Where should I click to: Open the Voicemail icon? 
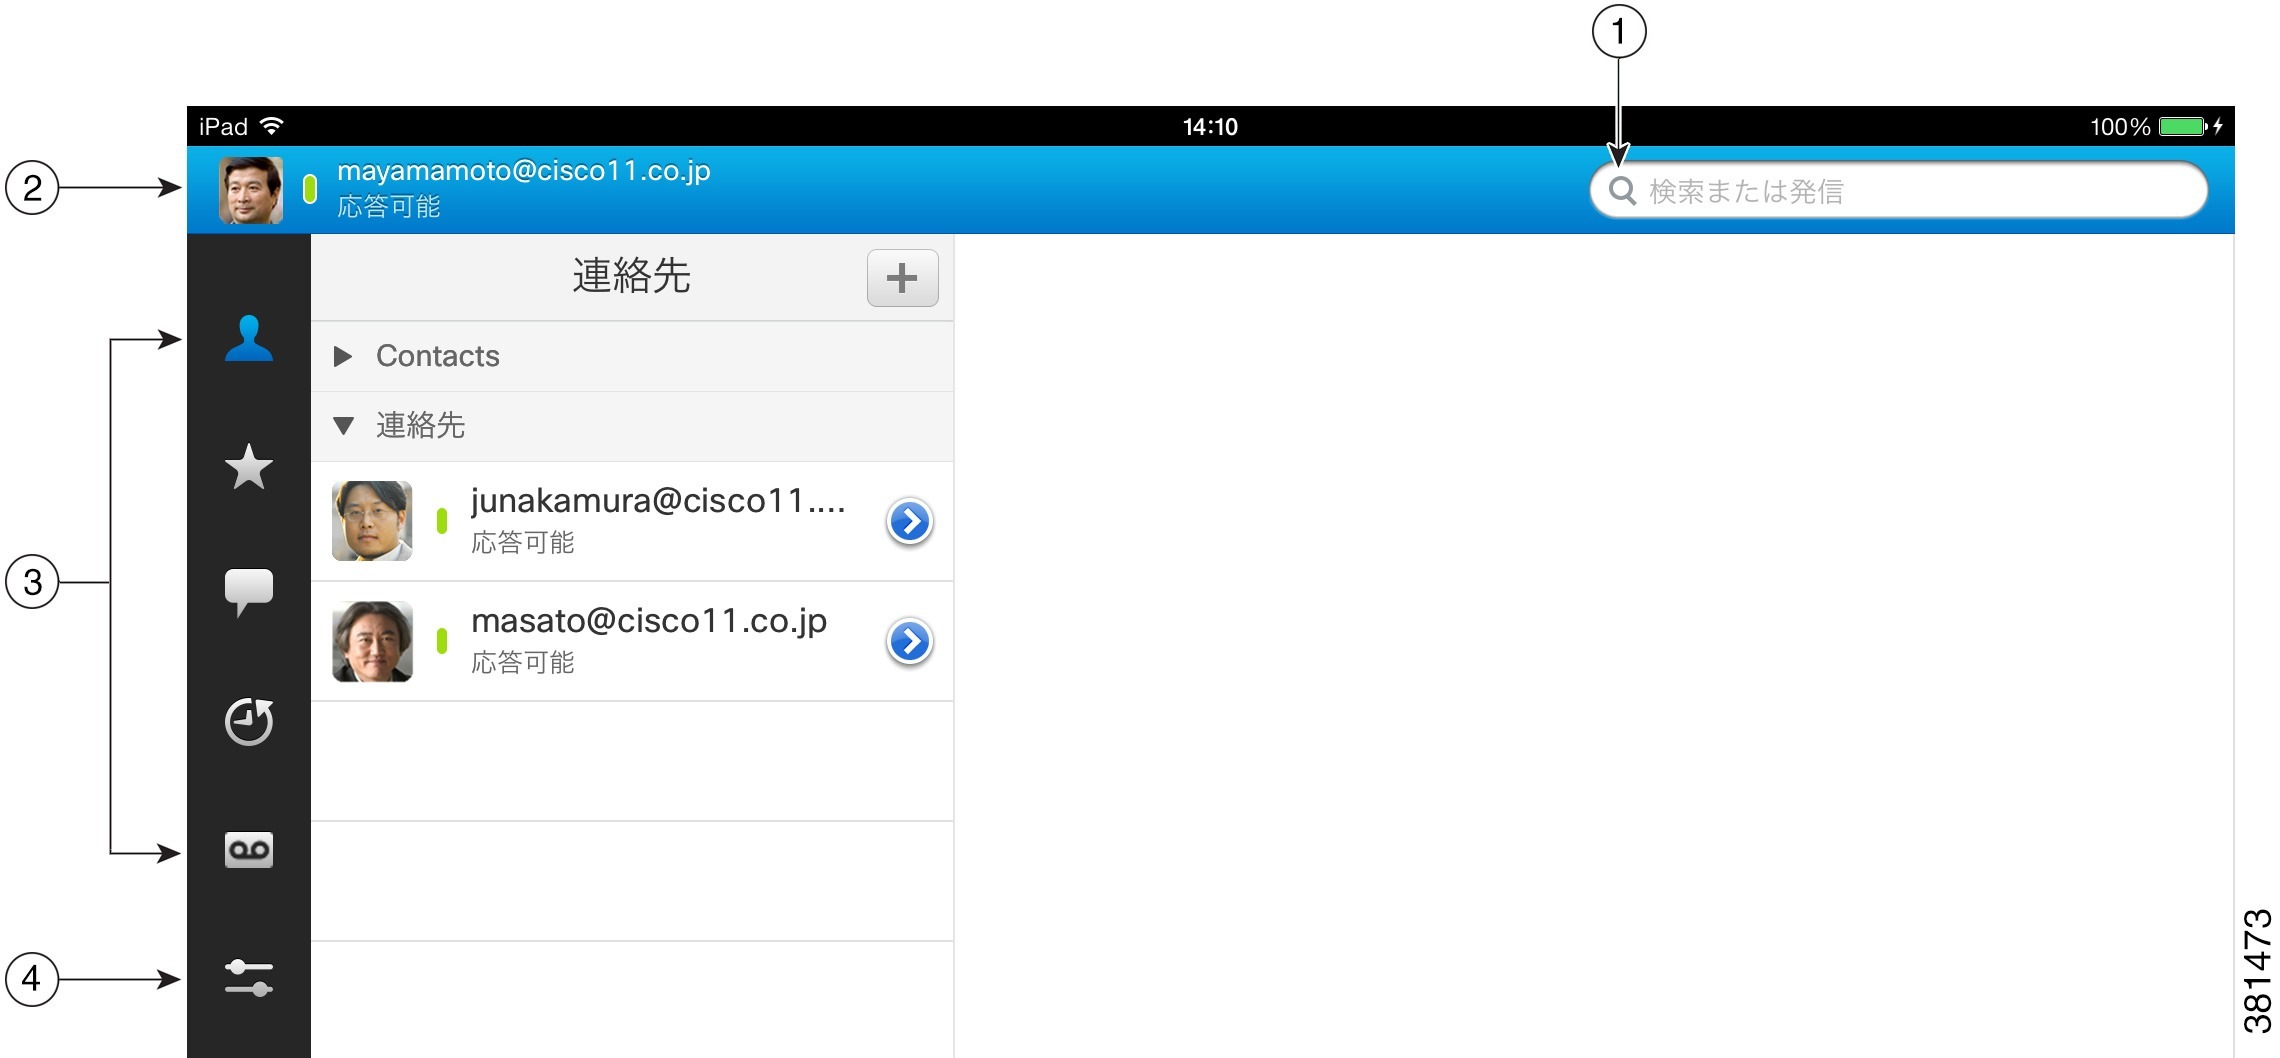(x=248, y=849)
